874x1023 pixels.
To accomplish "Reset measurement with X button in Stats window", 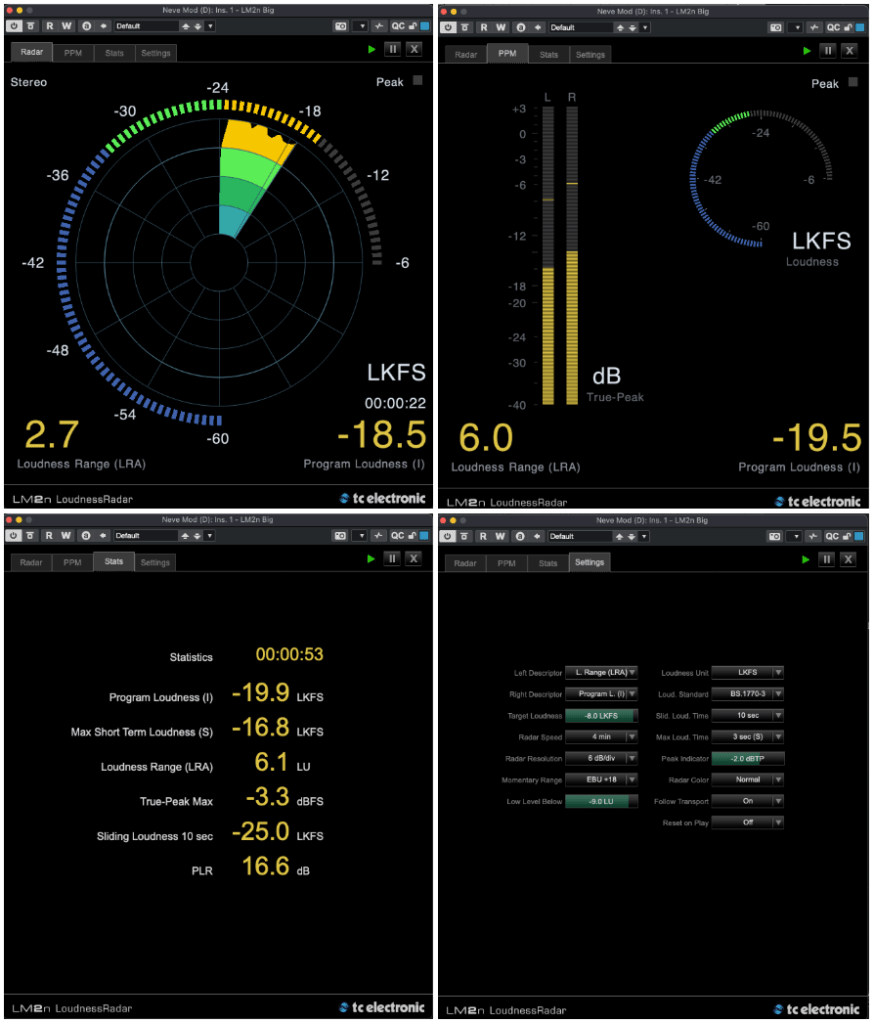I will (x=413, y=558).
